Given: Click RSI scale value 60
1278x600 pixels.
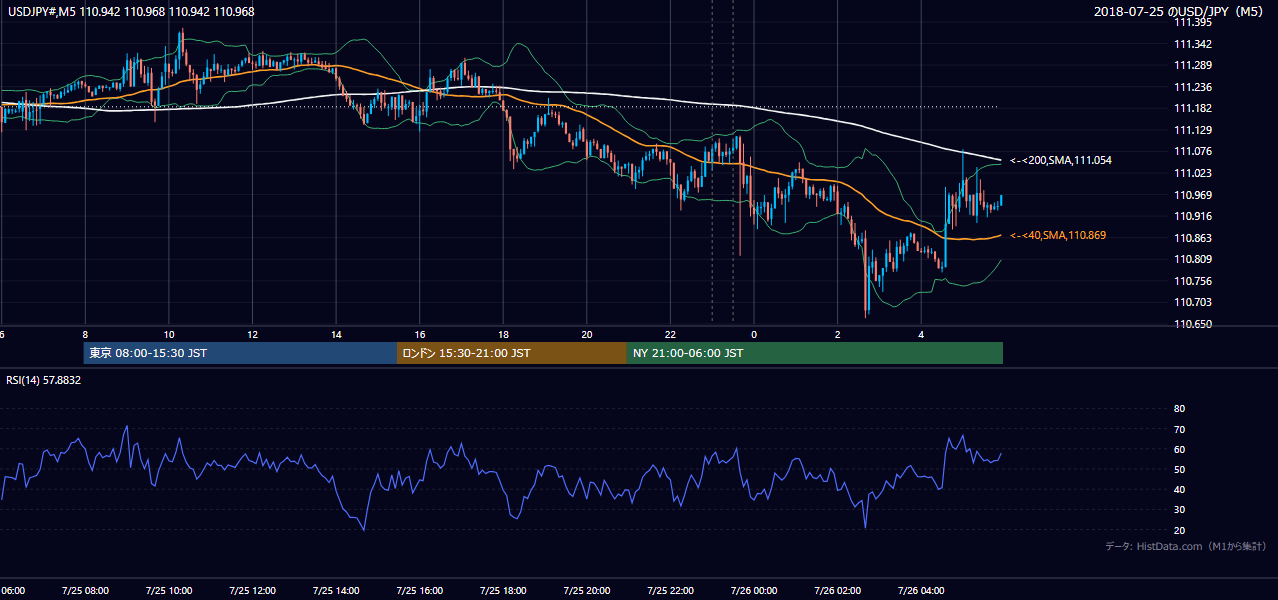Looking at the screenshot, I should coord(1179,449).
